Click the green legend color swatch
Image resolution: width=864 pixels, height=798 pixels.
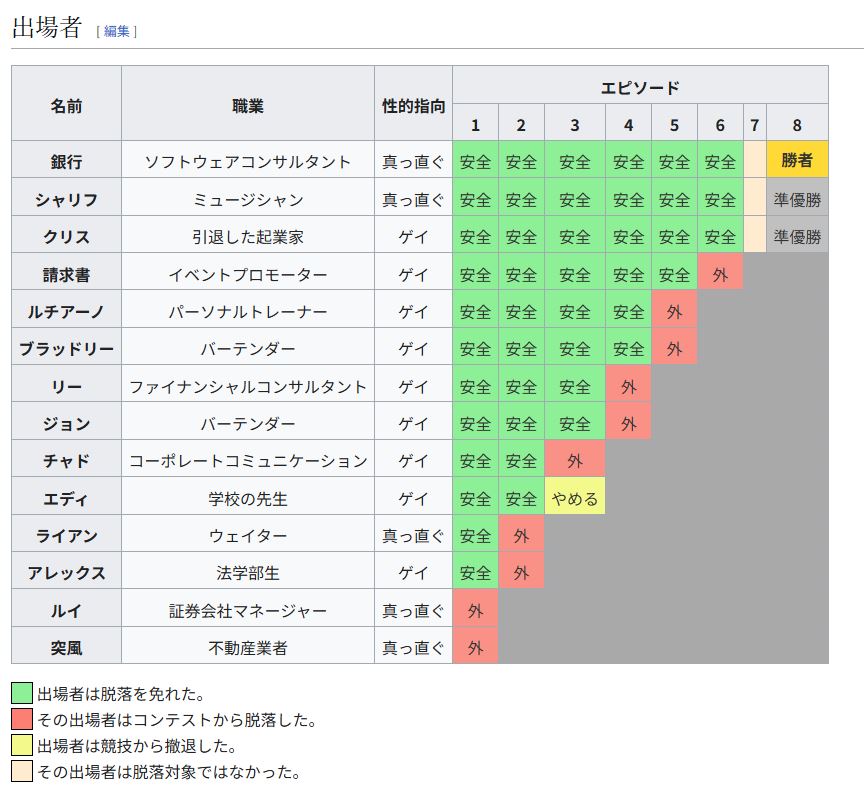click(x=22, y=693)
